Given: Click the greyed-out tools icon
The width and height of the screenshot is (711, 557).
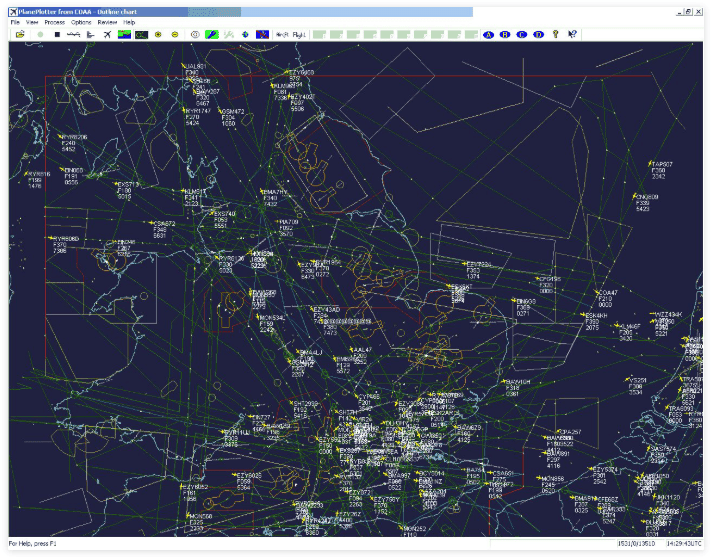Looking at the screenshot, I should [229, 34].
